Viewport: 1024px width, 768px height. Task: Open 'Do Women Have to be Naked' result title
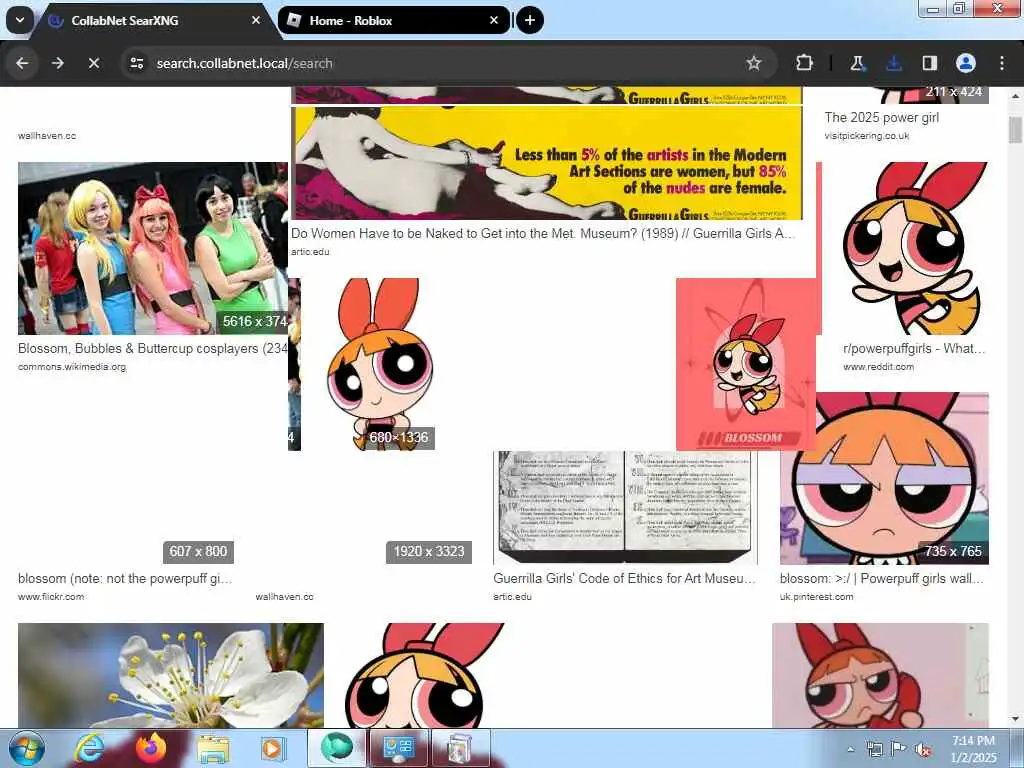(x=543, y=233)
